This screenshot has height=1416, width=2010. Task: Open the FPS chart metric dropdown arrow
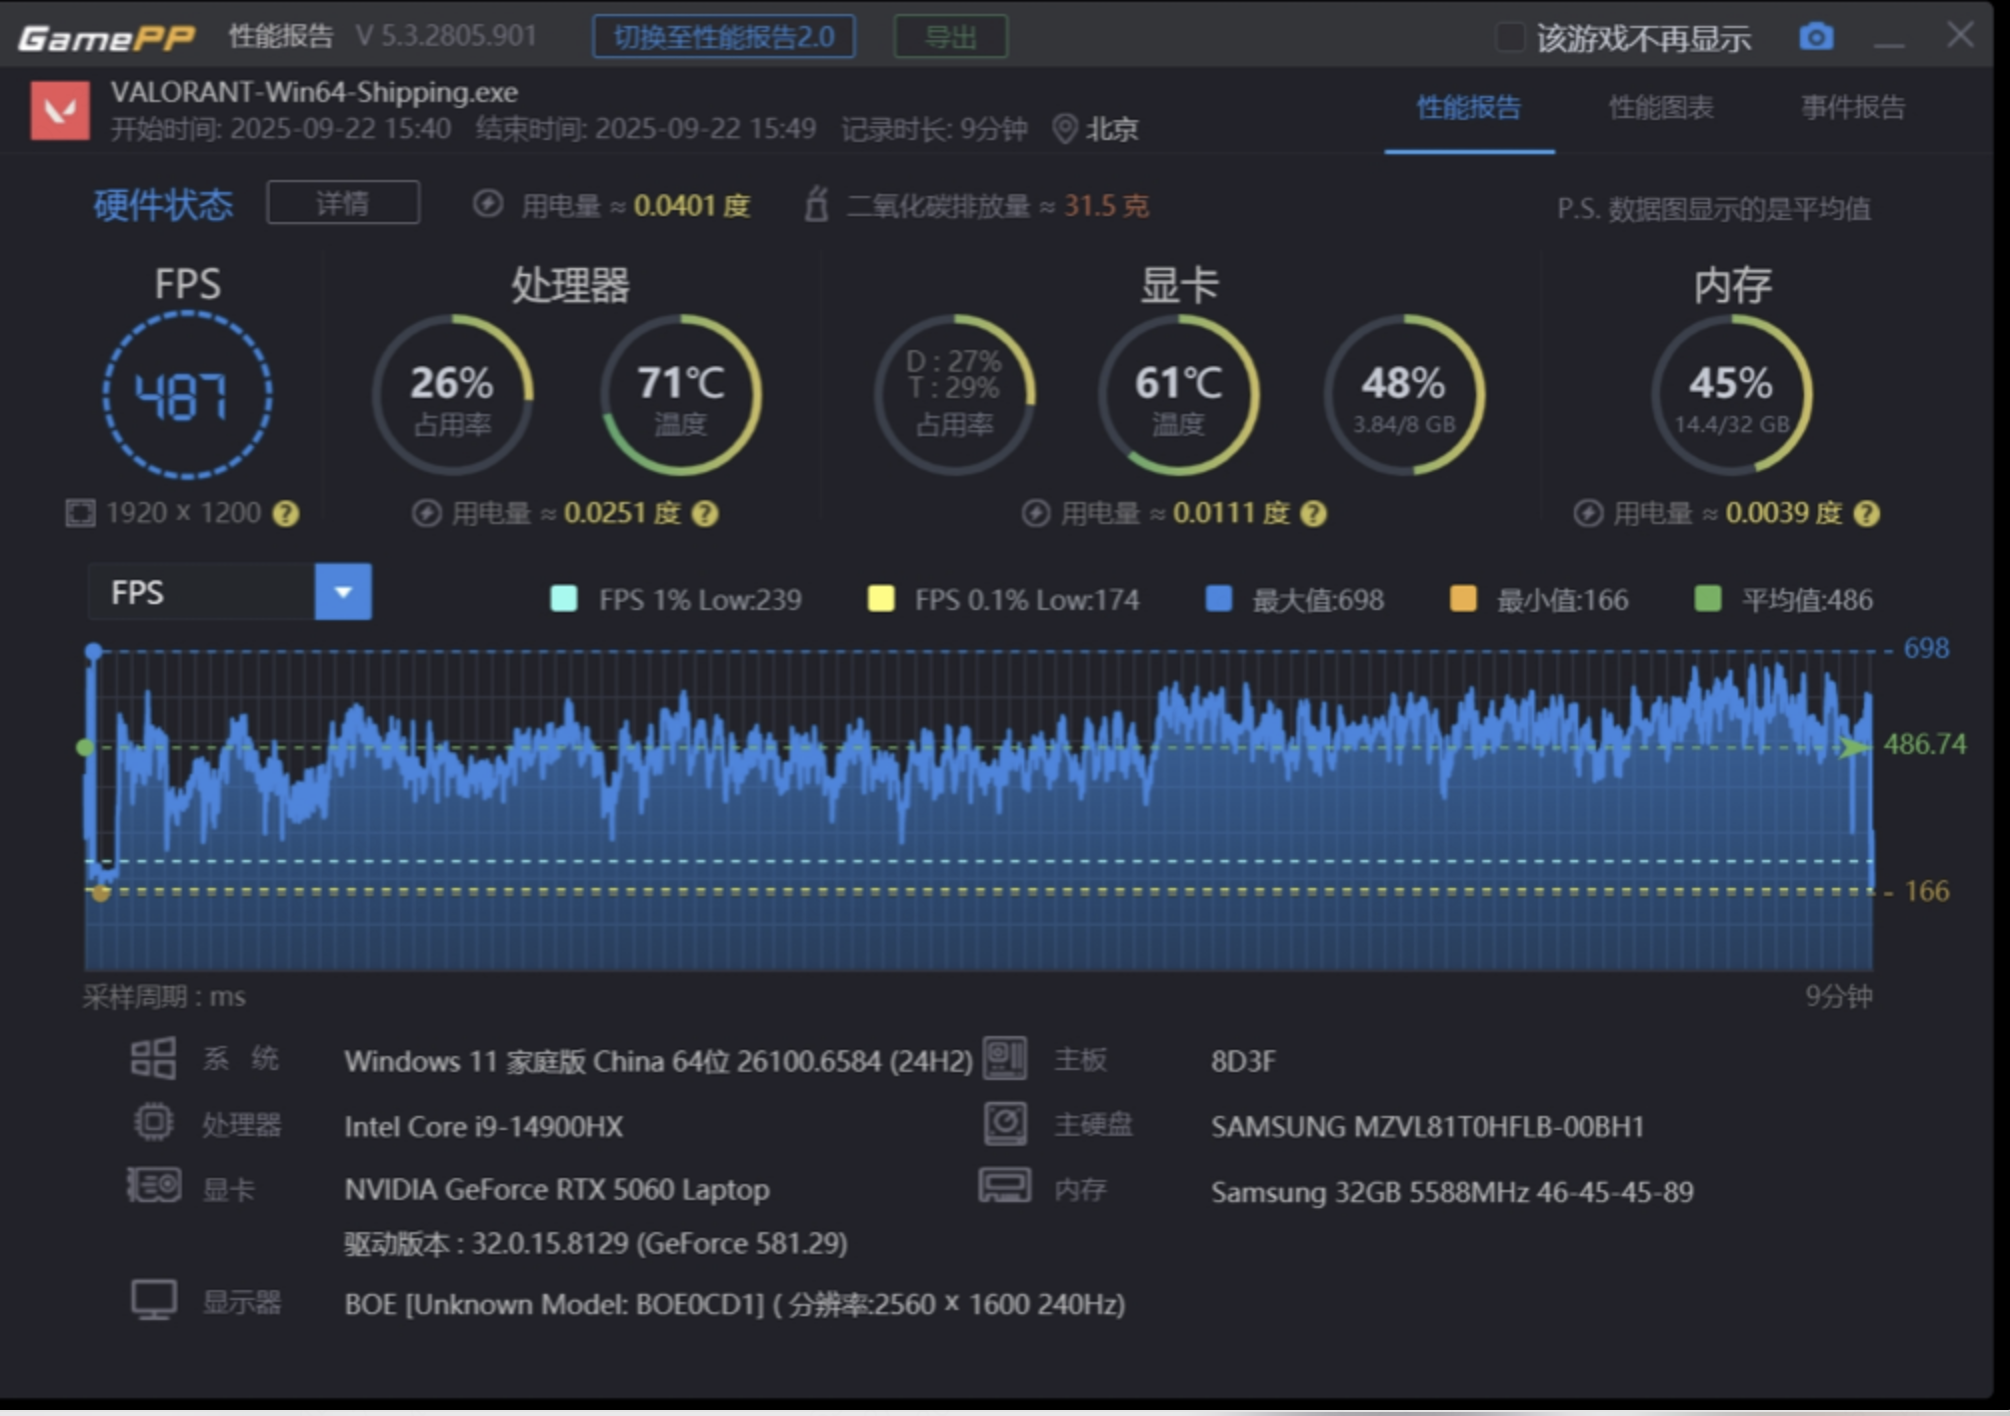(x=343, y=592)
